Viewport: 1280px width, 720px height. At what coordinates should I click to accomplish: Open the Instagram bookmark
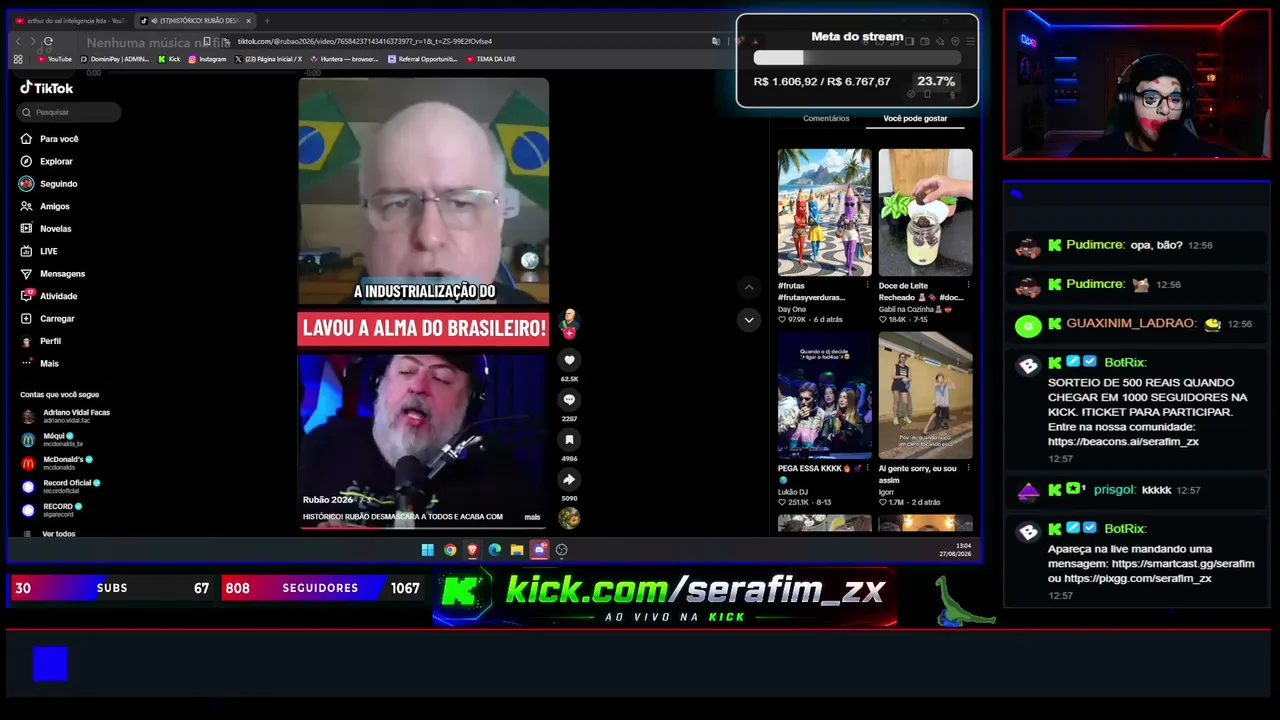[207, 59]
